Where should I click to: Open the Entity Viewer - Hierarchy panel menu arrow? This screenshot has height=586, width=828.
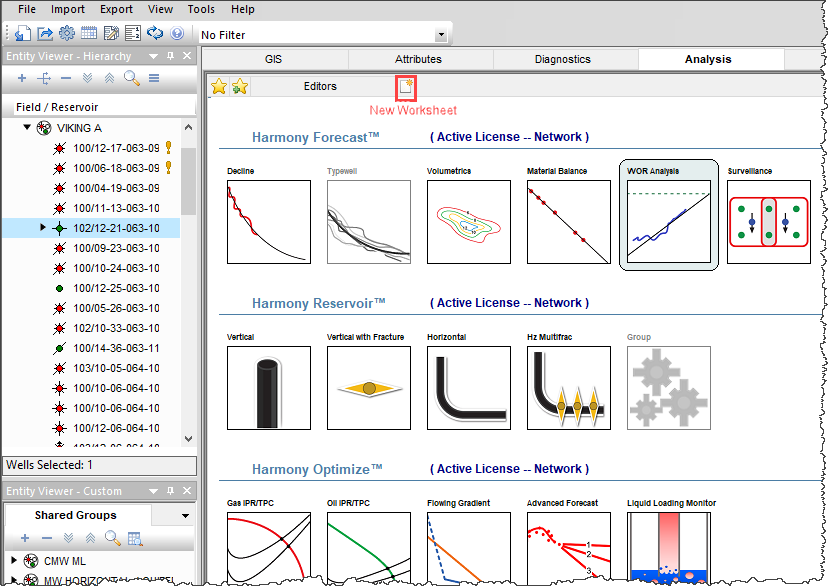pos(153,56)
